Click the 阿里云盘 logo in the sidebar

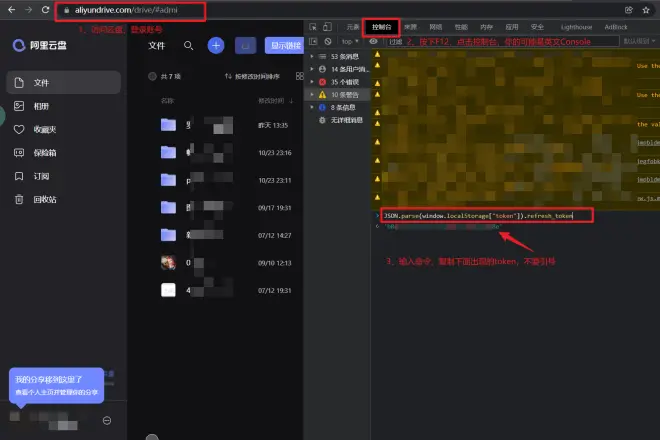coord(40,45)
